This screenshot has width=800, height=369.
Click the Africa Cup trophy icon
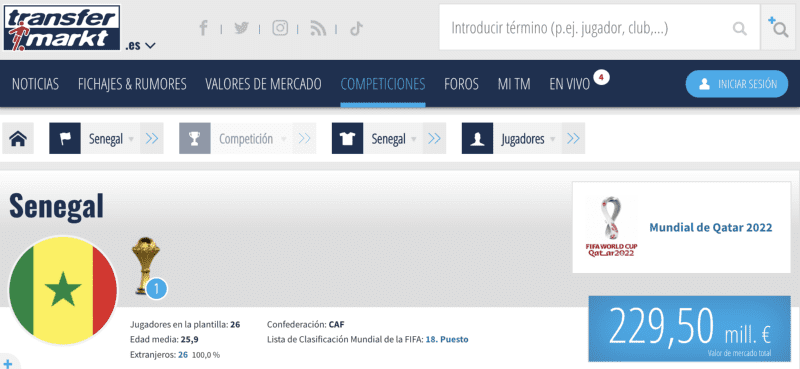(145, 266)
